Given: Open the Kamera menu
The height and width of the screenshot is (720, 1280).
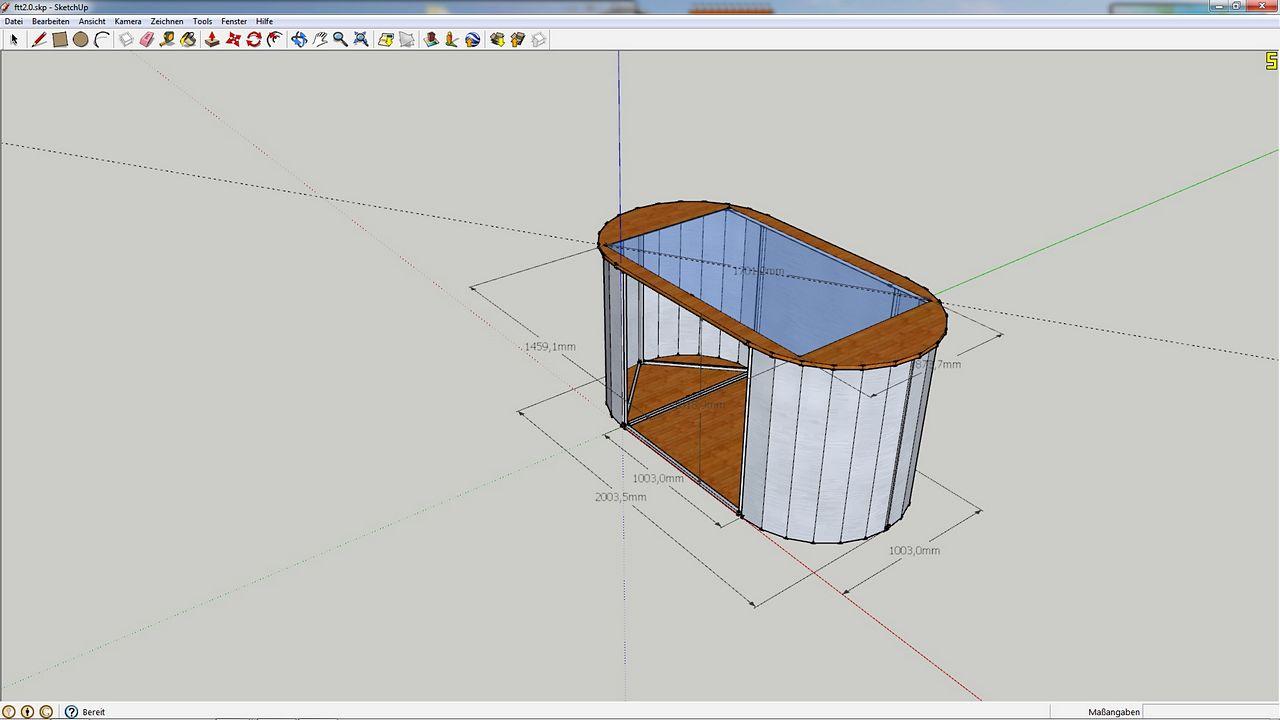Looking at the screenshot, I should click(x=128, y=21).
